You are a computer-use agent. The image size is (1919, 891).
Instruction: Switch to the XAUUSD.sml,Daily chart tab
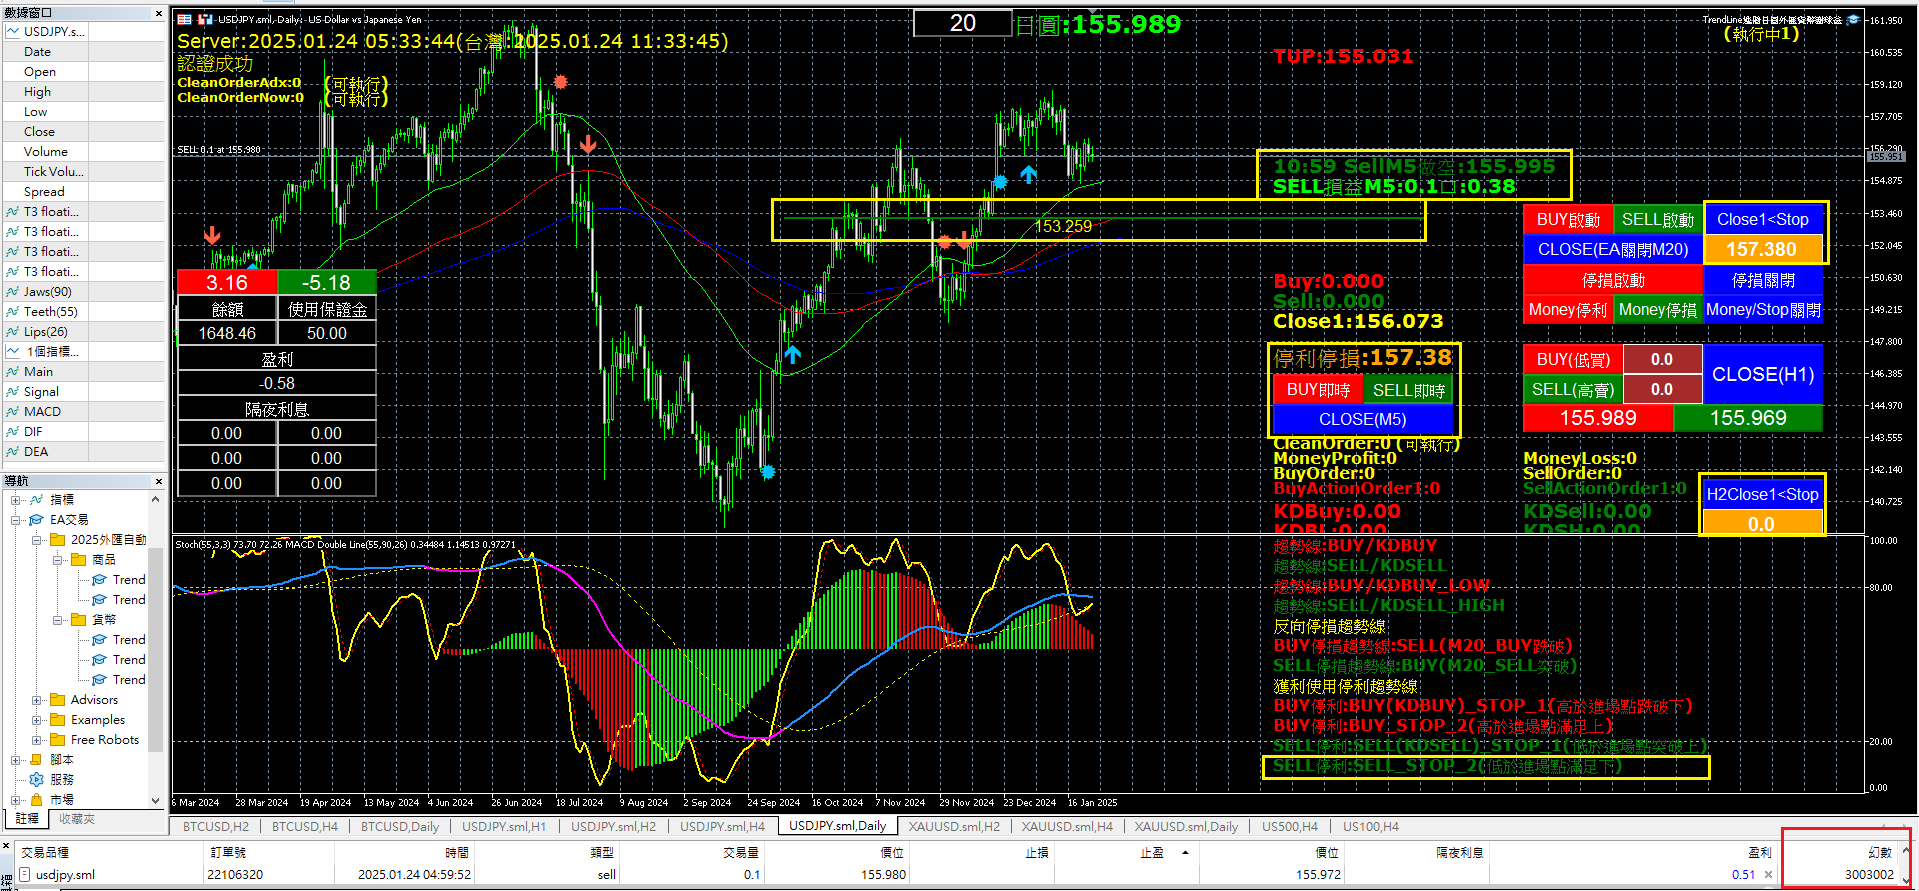pyautogui.click(x=1185, y=826)
